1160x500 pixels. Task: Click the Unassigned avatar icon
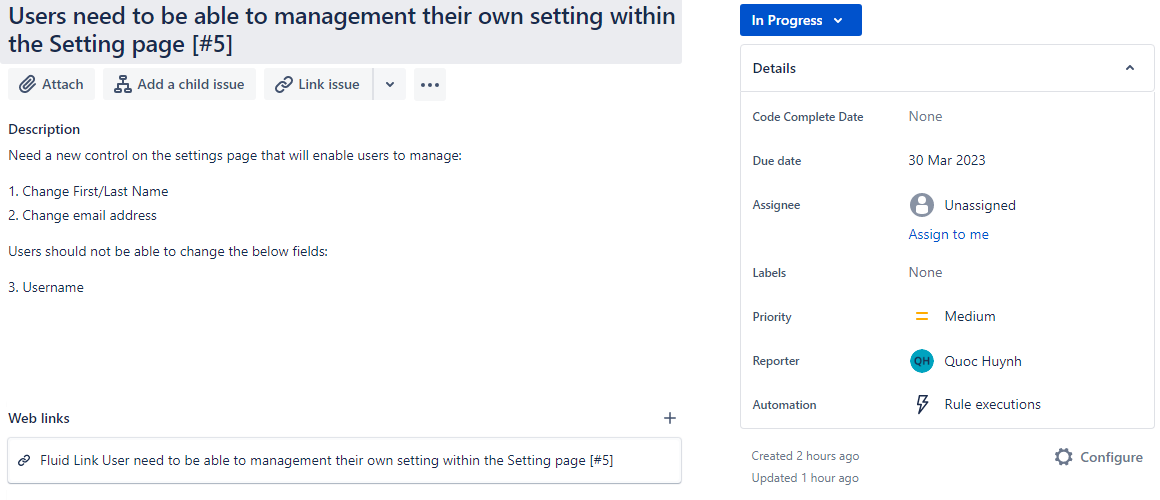point(921,205)
